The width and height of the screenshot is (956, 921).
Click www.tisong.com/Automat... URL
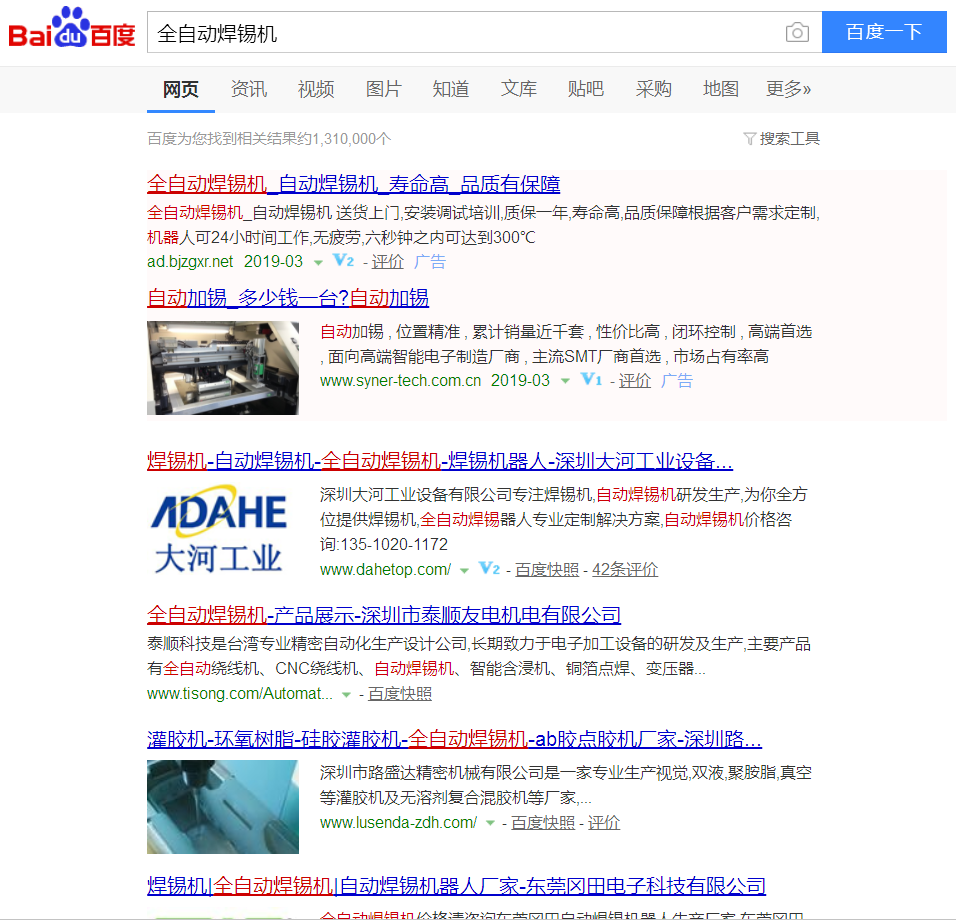click(240, 694)
